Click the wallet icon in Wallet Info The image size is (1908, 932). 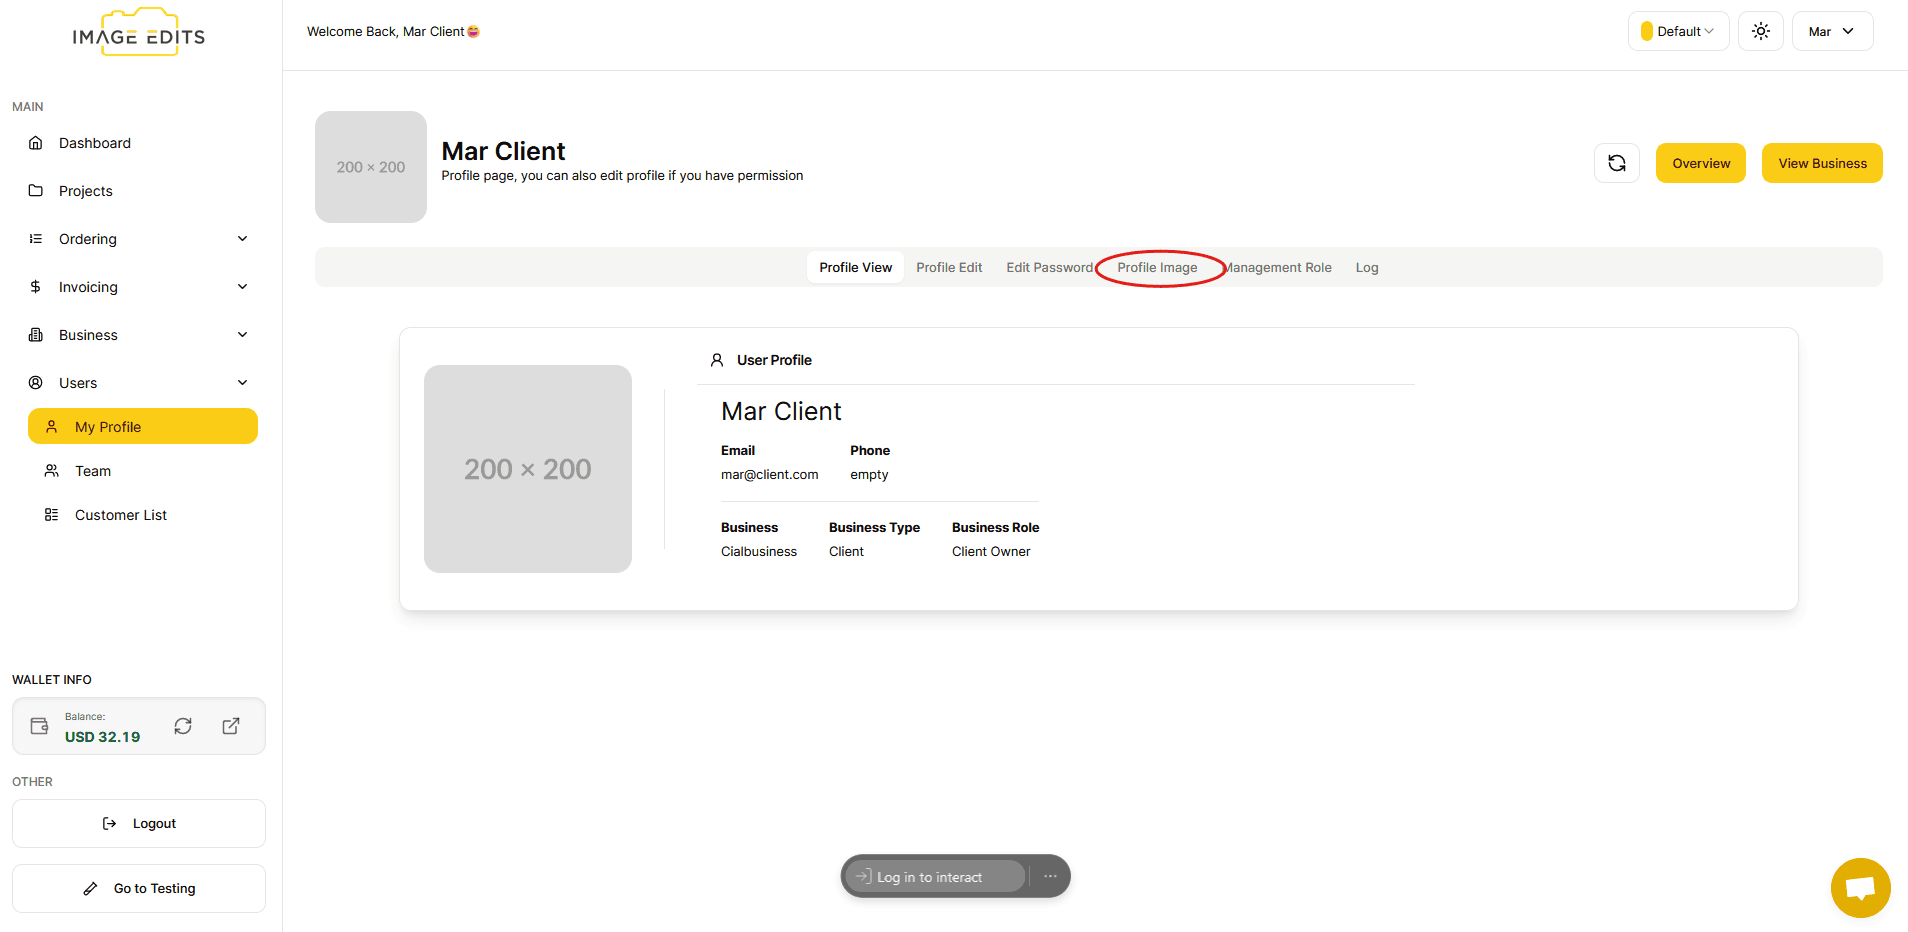tap(40, 726)
